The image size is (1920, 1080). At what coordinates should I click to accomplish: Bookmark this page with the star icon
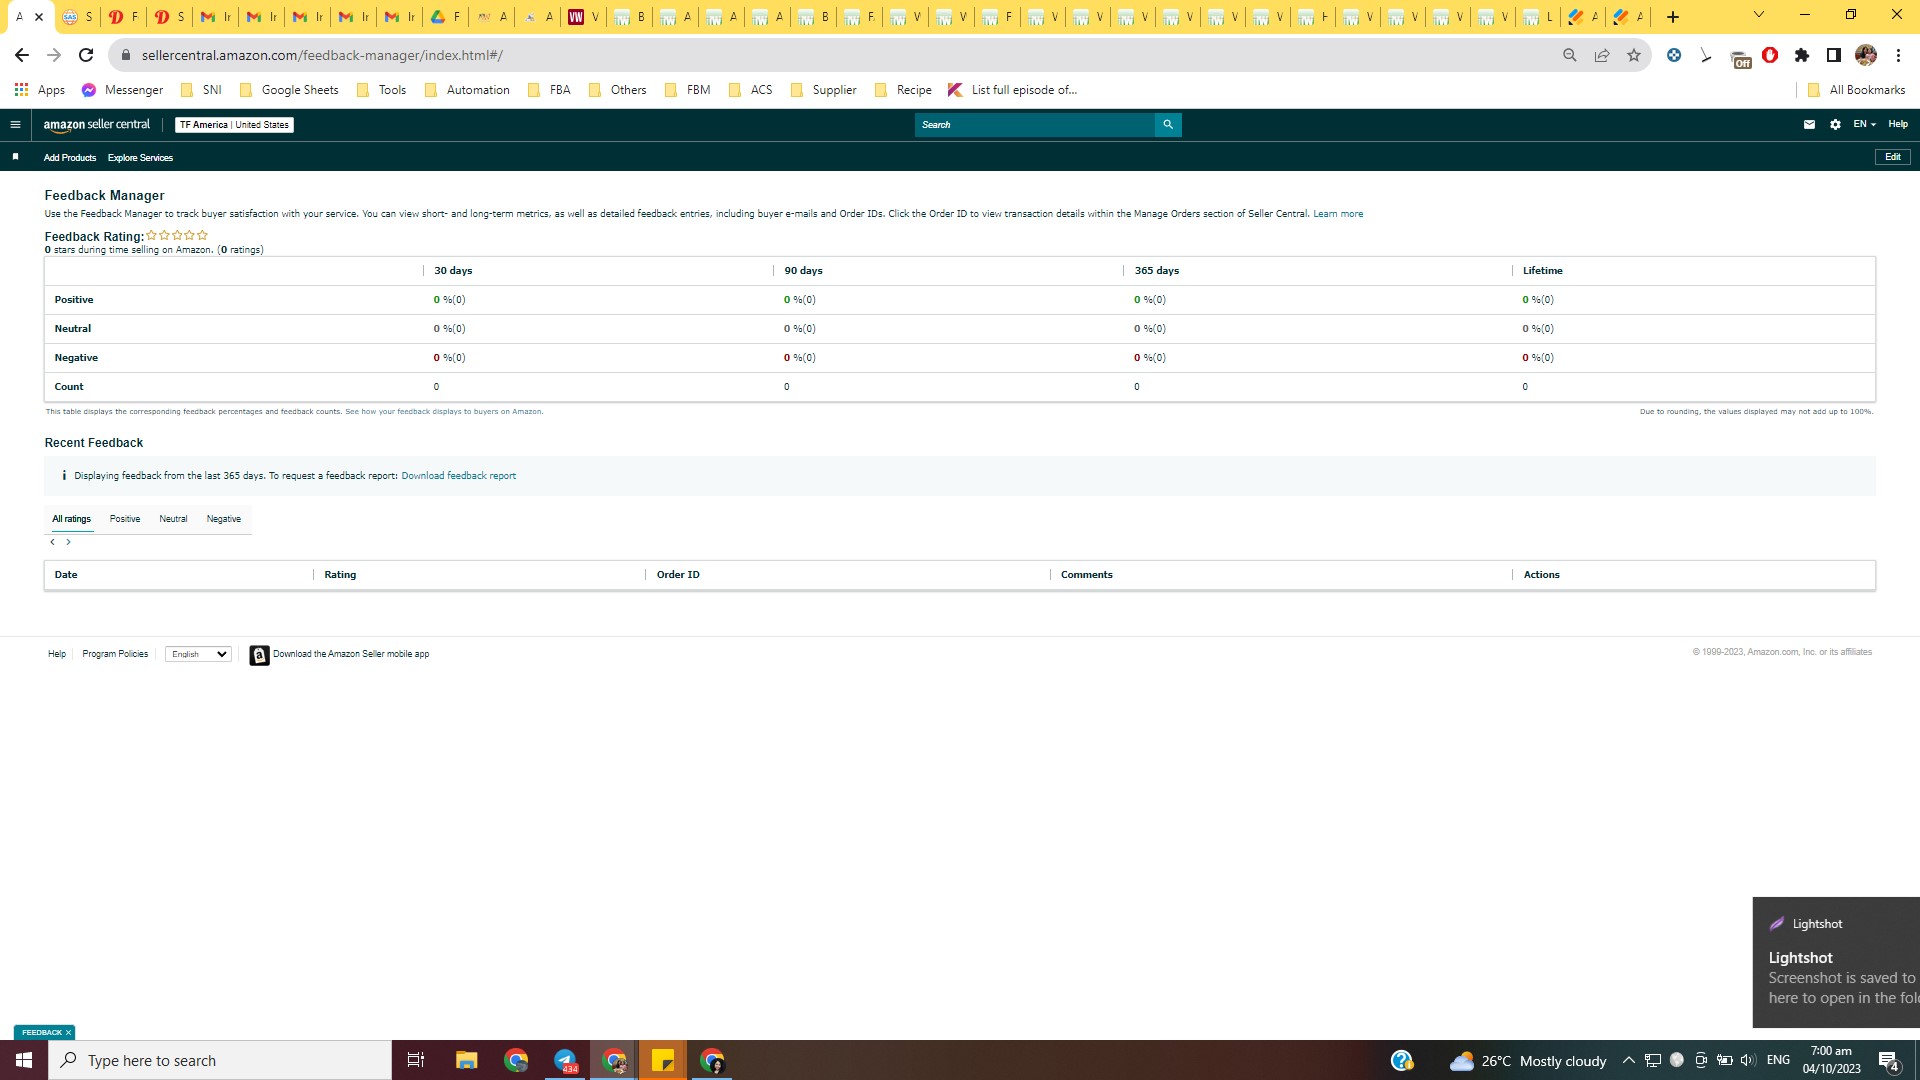pos(1634,55)
